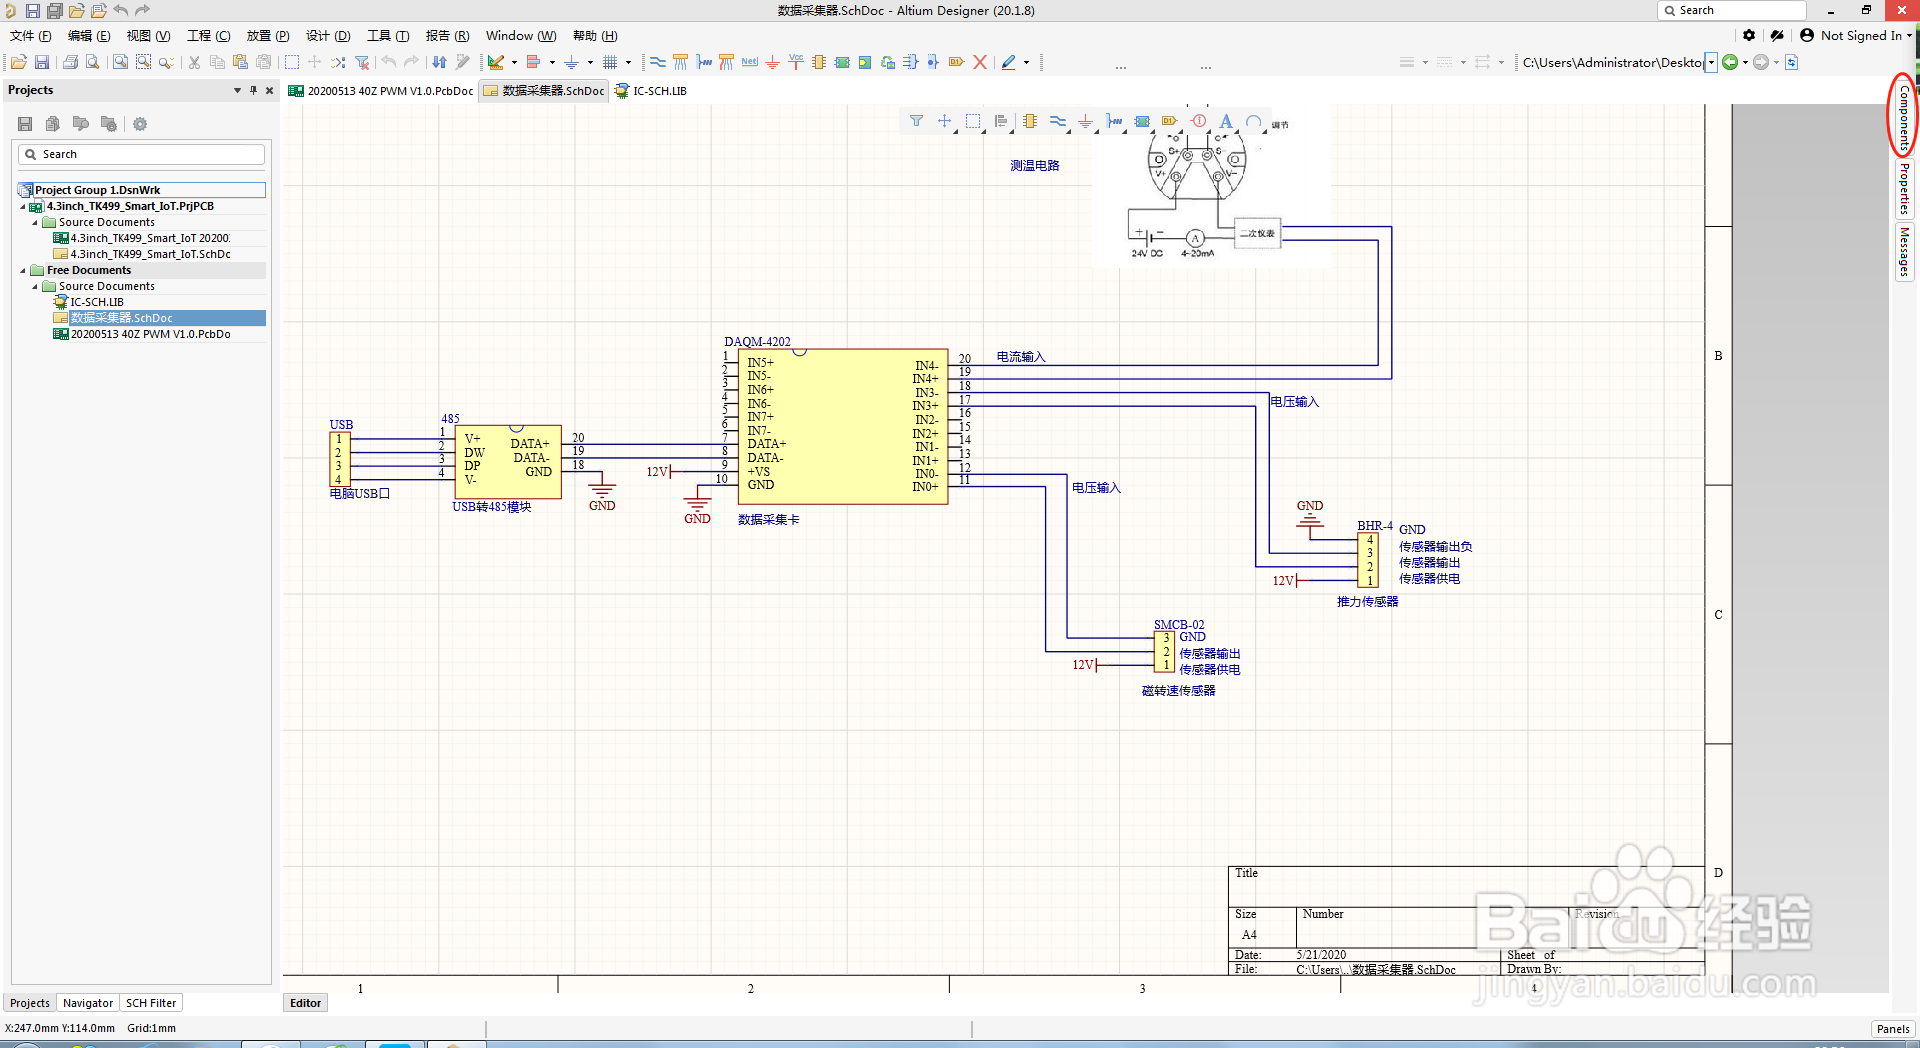Click the red No ERC cross icon
Viewport: 1920px width, 1048px height.
980,62
